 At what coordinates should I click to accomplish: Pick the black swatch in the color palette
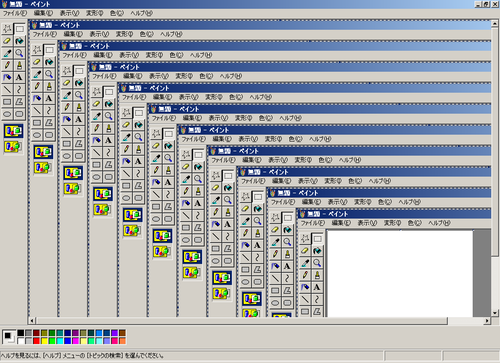coord(21,333)
